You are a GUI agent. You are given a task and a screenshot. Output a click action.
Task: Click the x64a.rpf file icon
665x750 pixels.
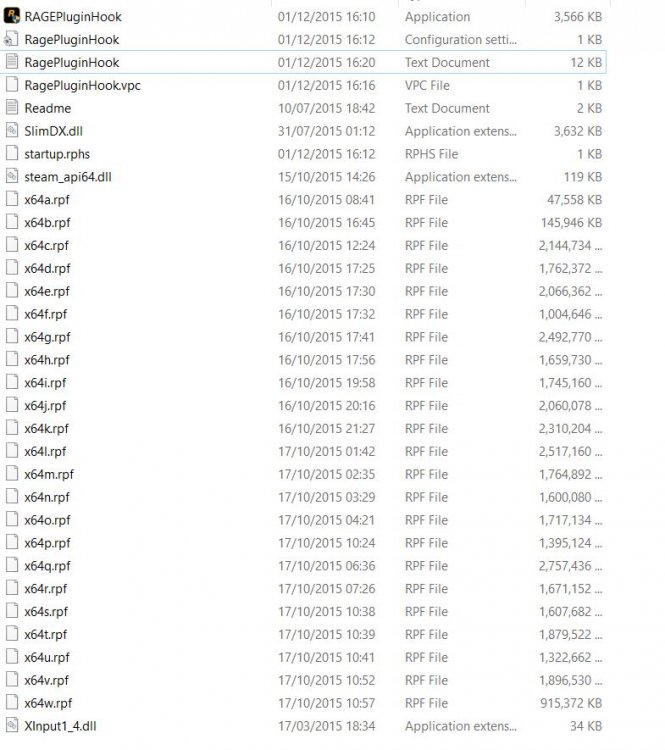tap(11, 199)
